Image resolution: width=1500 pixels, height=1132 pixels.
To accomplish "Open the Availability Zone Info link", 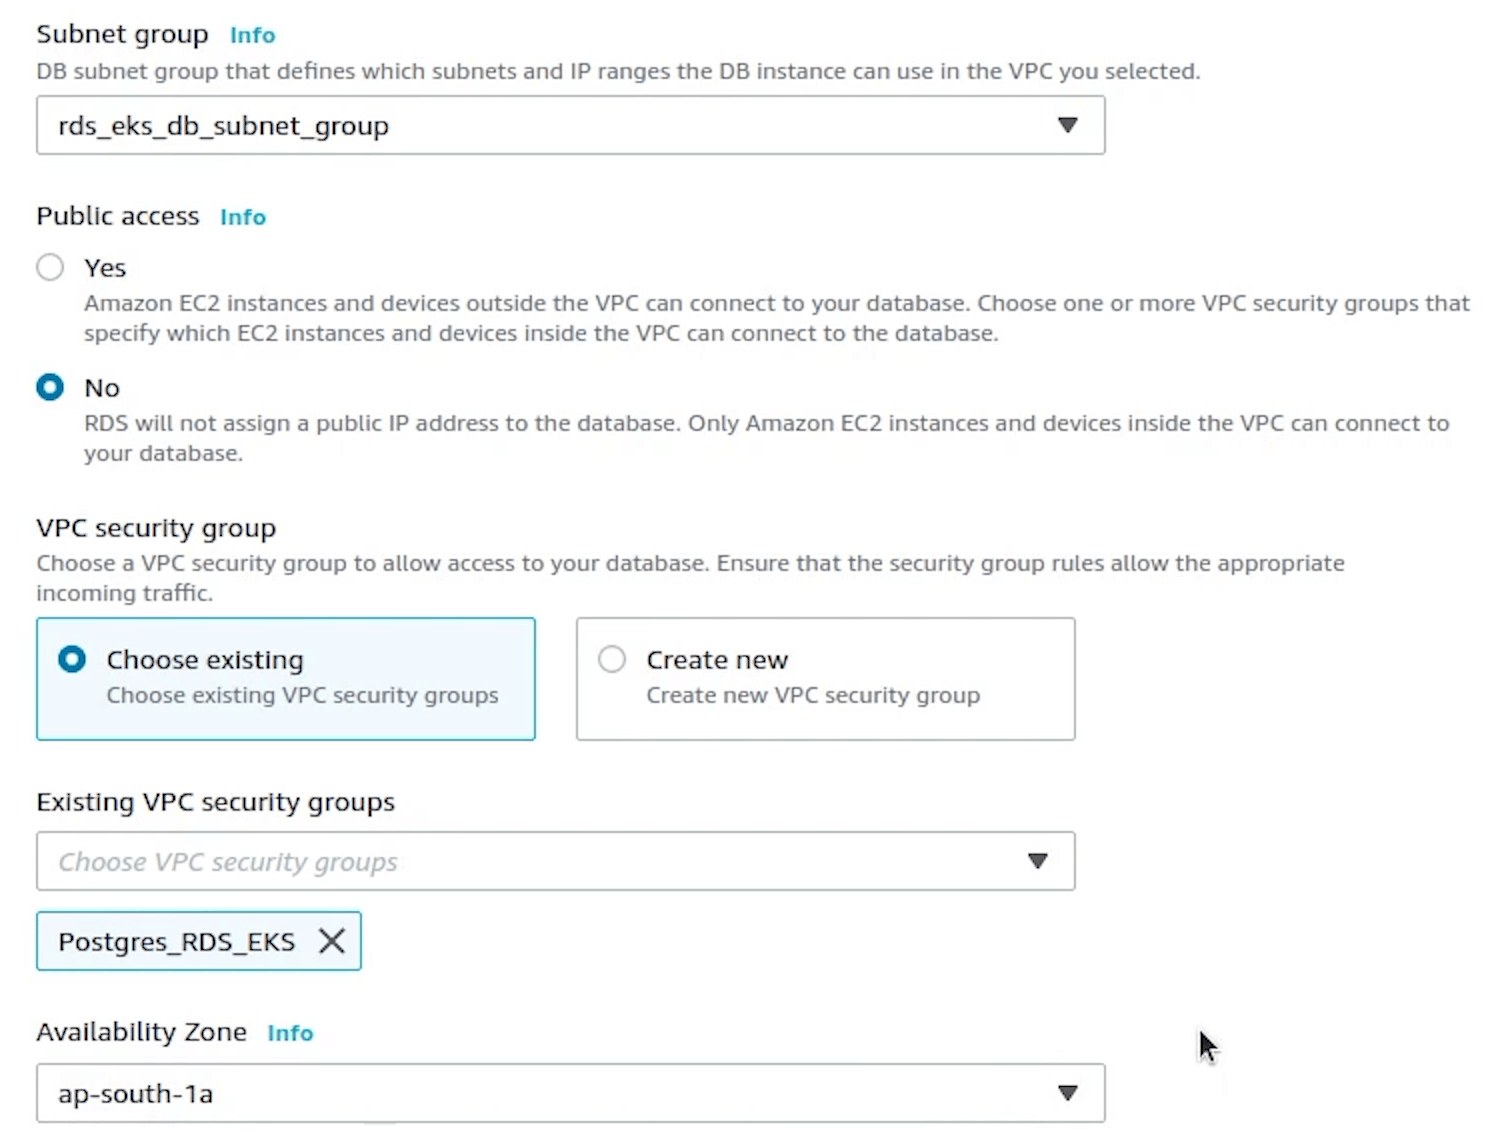I will [290, 1033].
